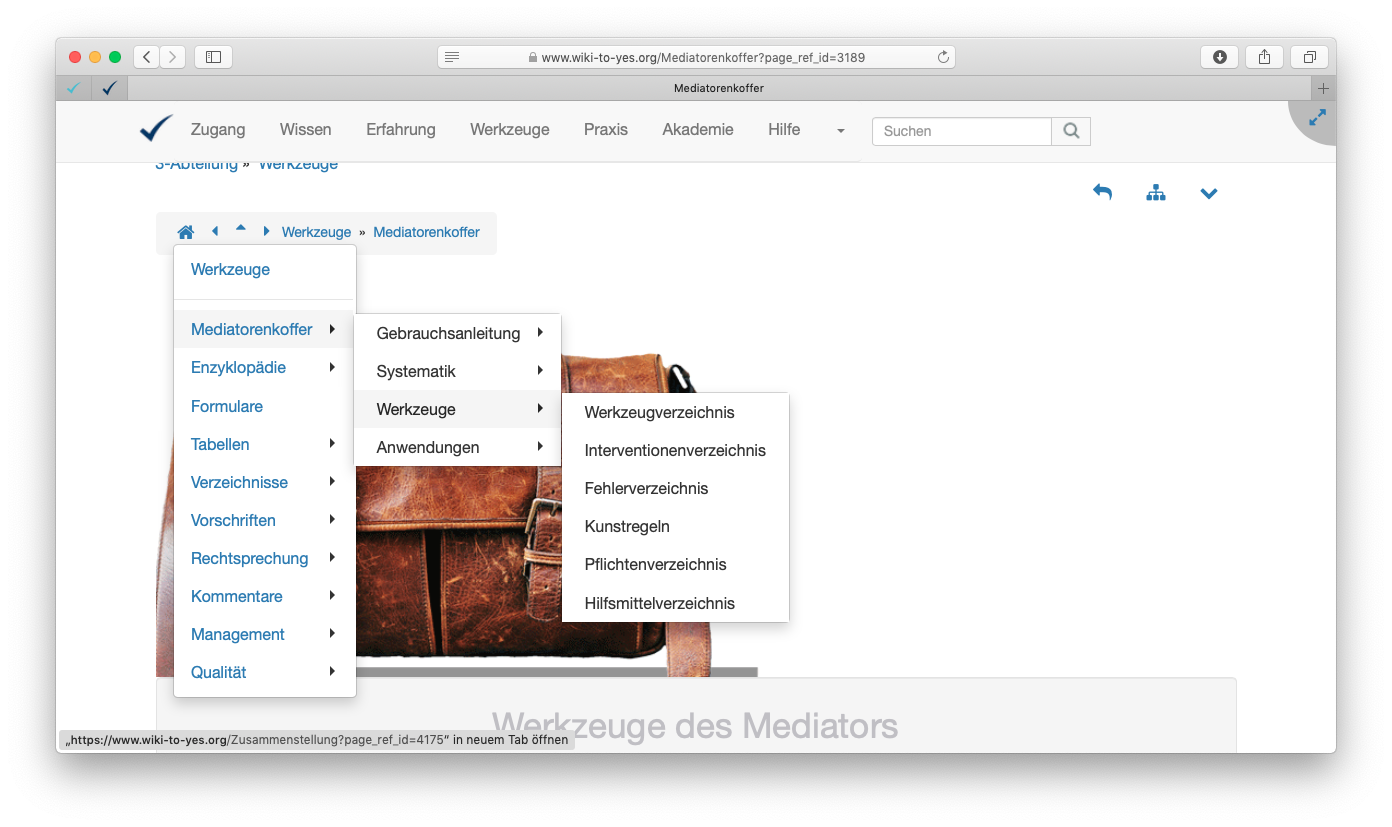Reload page with the refresh icon

click(x=942, y=57)
